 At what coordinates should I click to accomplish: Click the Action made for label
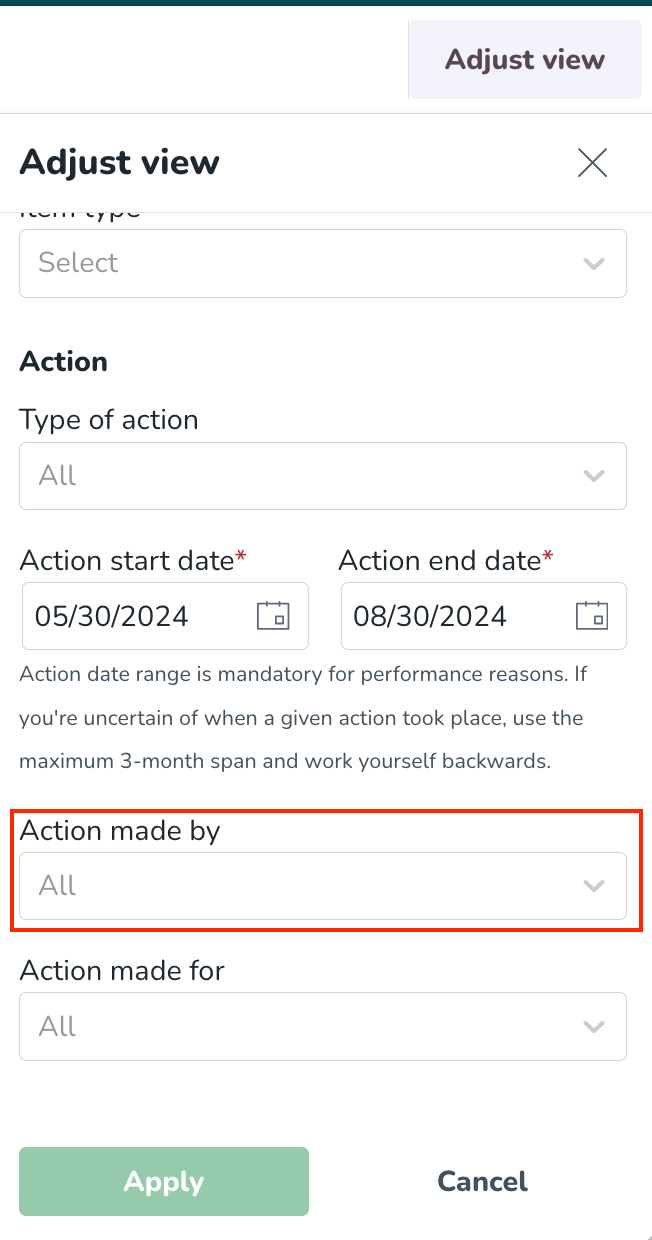[122, 970]
